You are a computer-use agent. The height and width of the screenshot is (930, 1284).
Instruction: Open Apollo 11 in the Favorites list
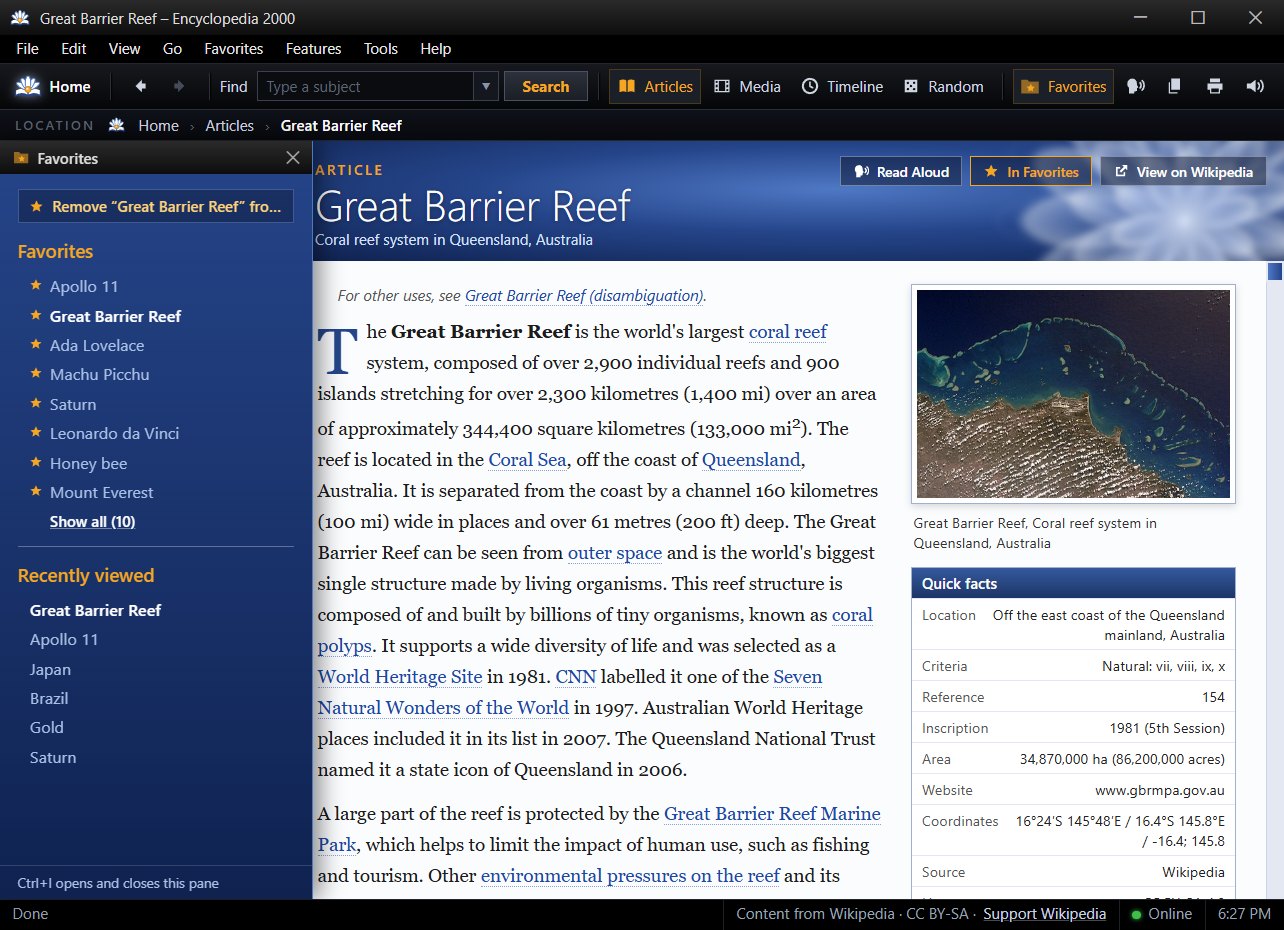(84, 287)
